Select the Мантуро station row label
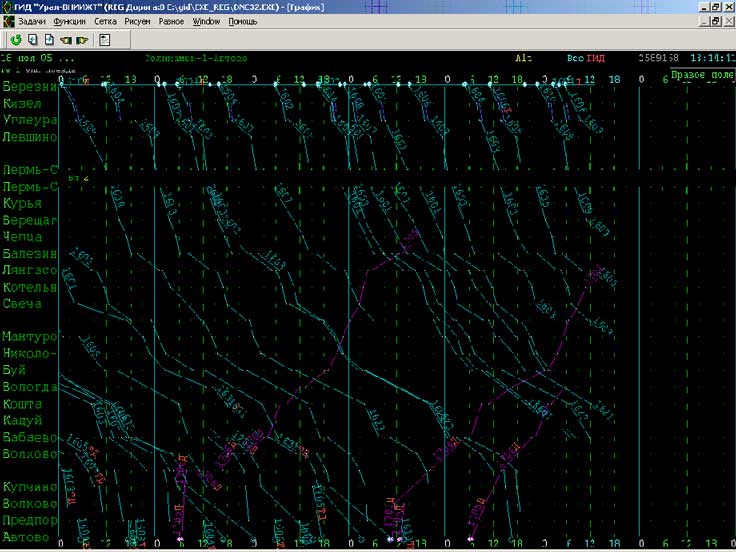The height and width of the screenshot is (552, 736). [30, 337]
